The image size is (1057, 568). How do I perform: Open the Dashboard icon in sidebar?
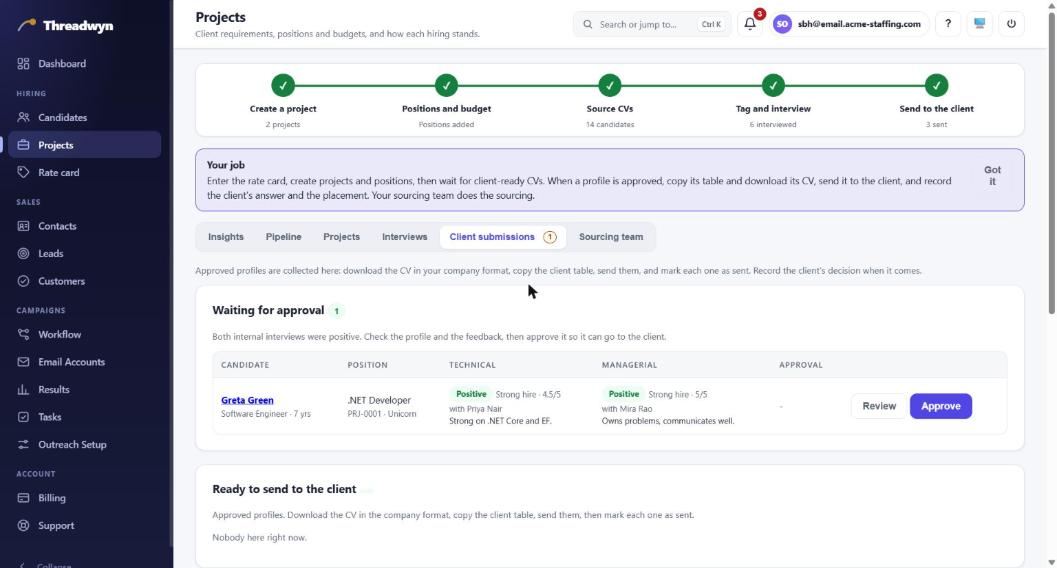click(x=24, y=63)
